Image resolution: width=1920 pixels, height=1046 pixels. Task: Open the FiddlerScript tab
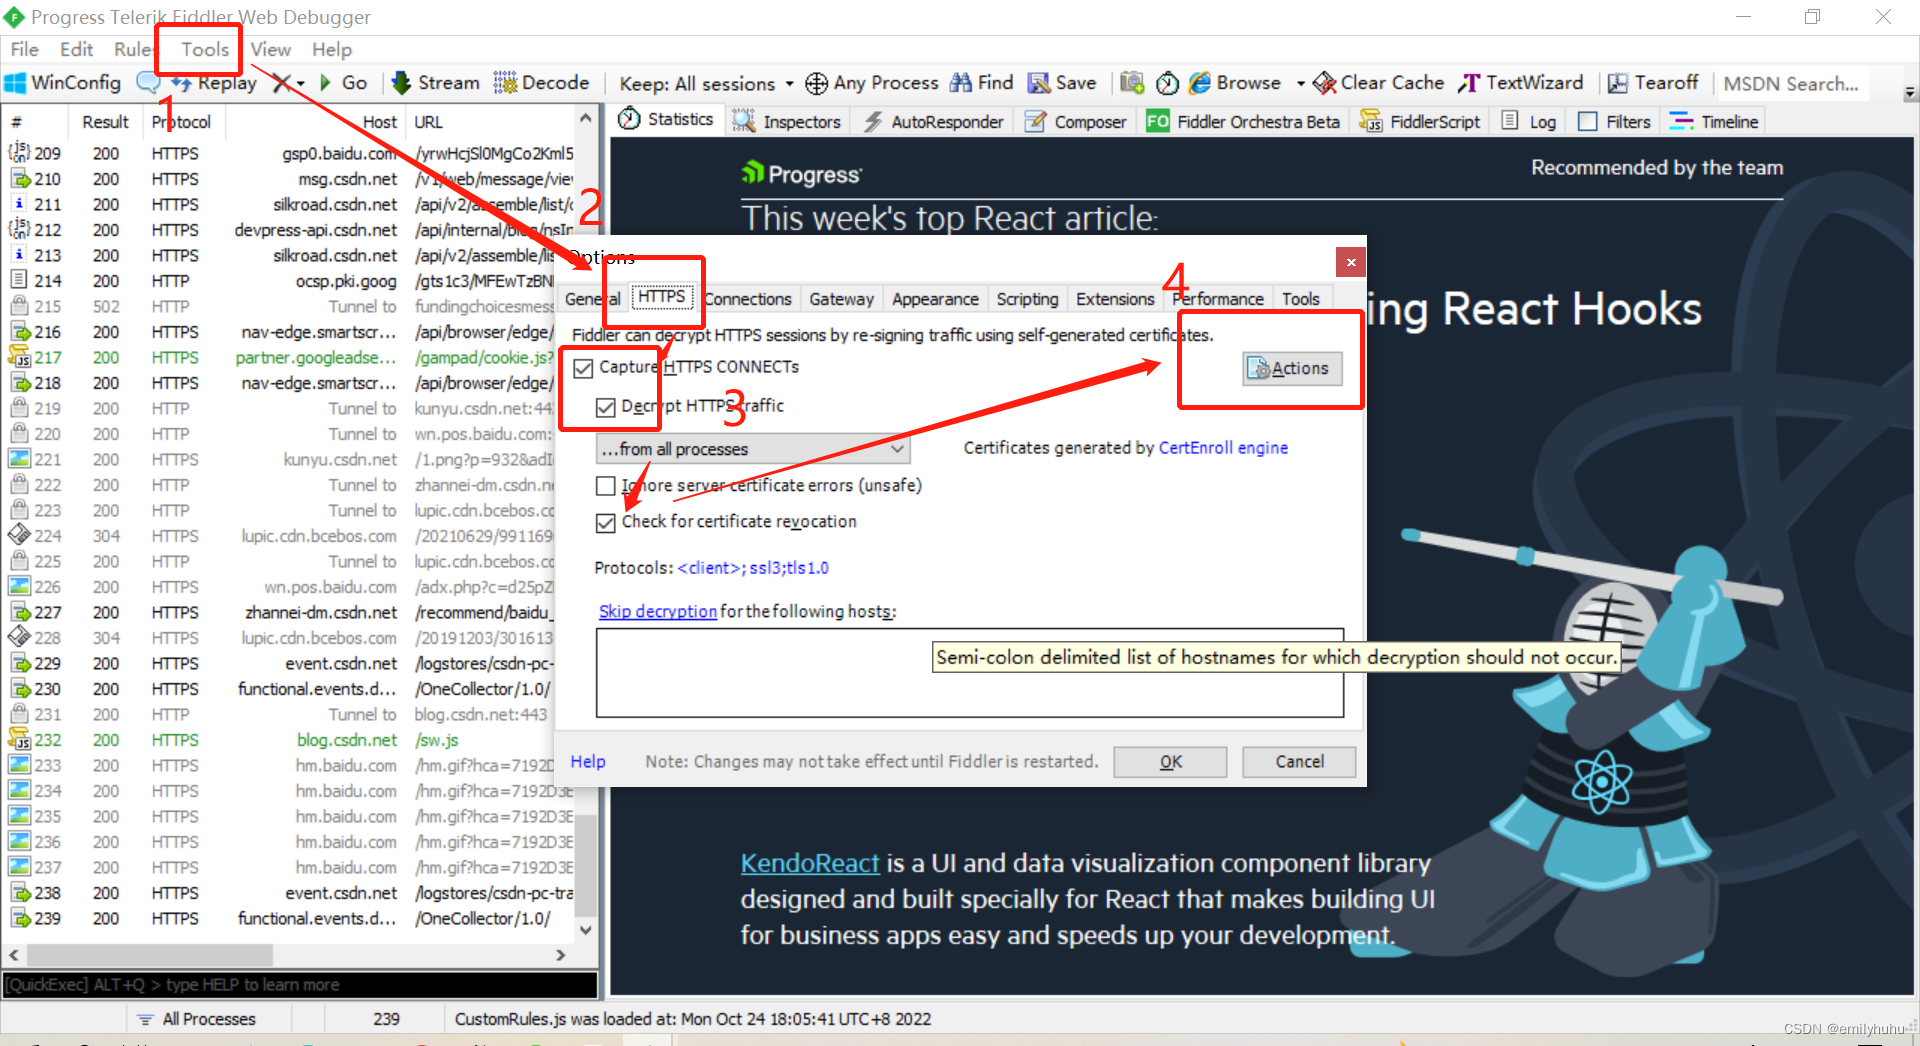click(1420, 121)
